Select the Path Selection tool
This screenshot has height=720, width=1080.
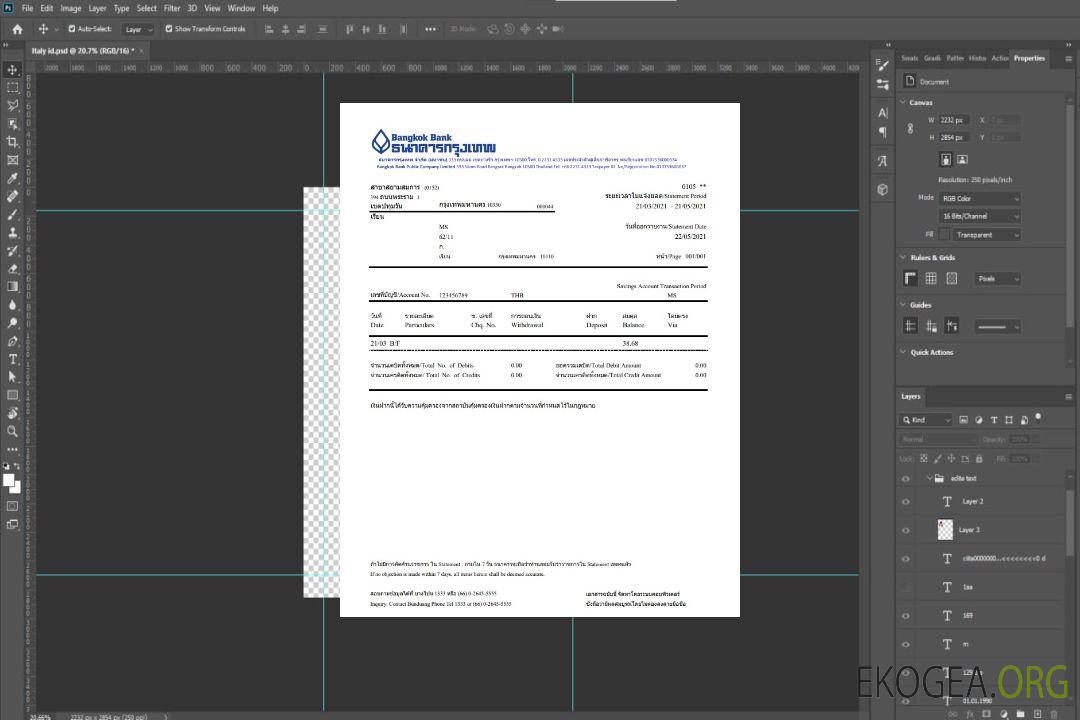(12, 377)
